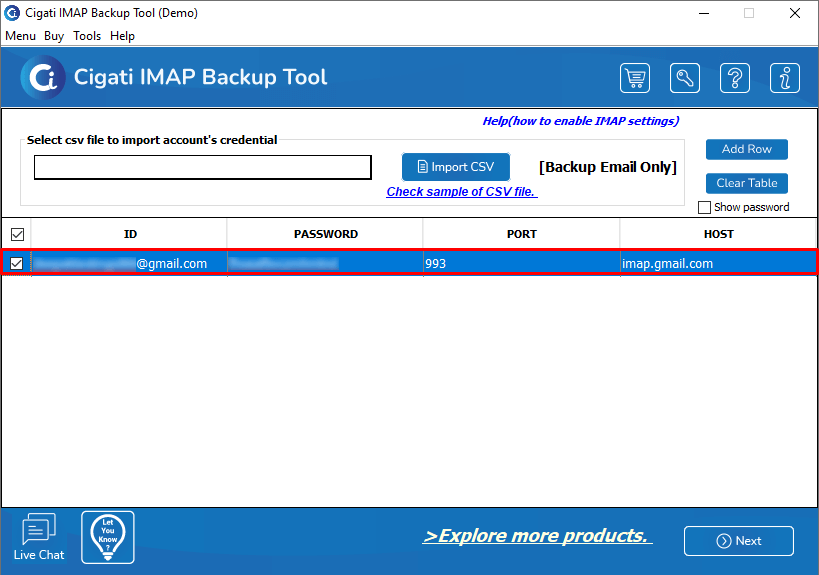Click the HOST column header
Image resolution: width=819 pixels, height=575 pixels.
pos(718,234)
